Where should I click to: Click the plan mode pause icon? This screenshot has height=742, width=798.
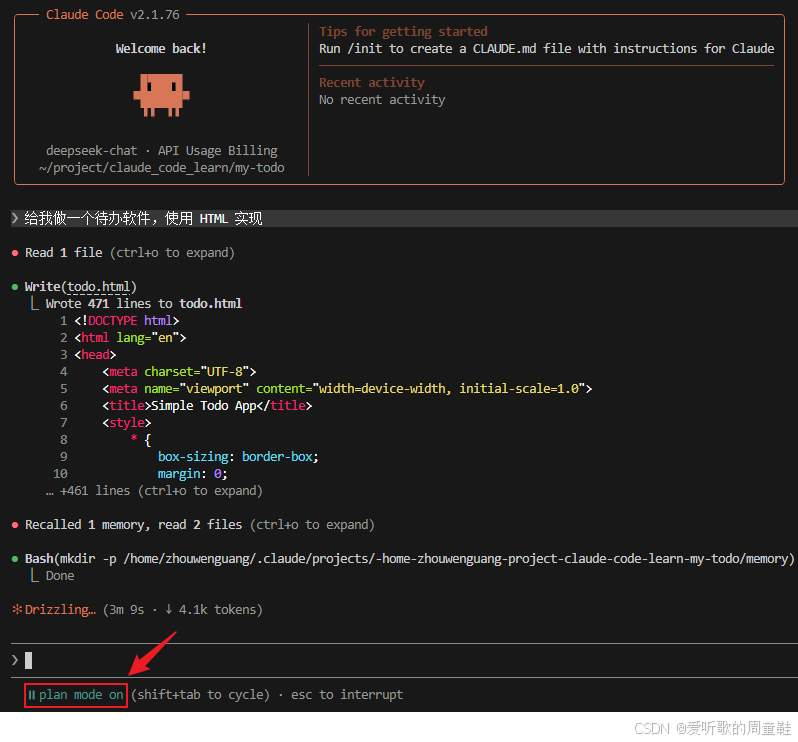[32, 695]
